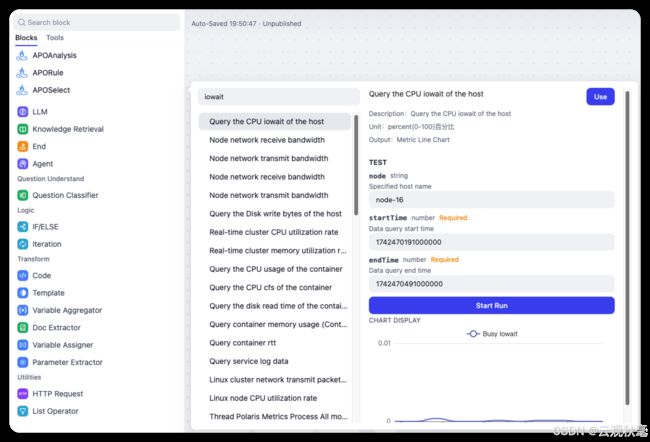Screen dimensions: 650x442
Task: Select Query the CPU cfs of the container
Action: pos(274,288)
